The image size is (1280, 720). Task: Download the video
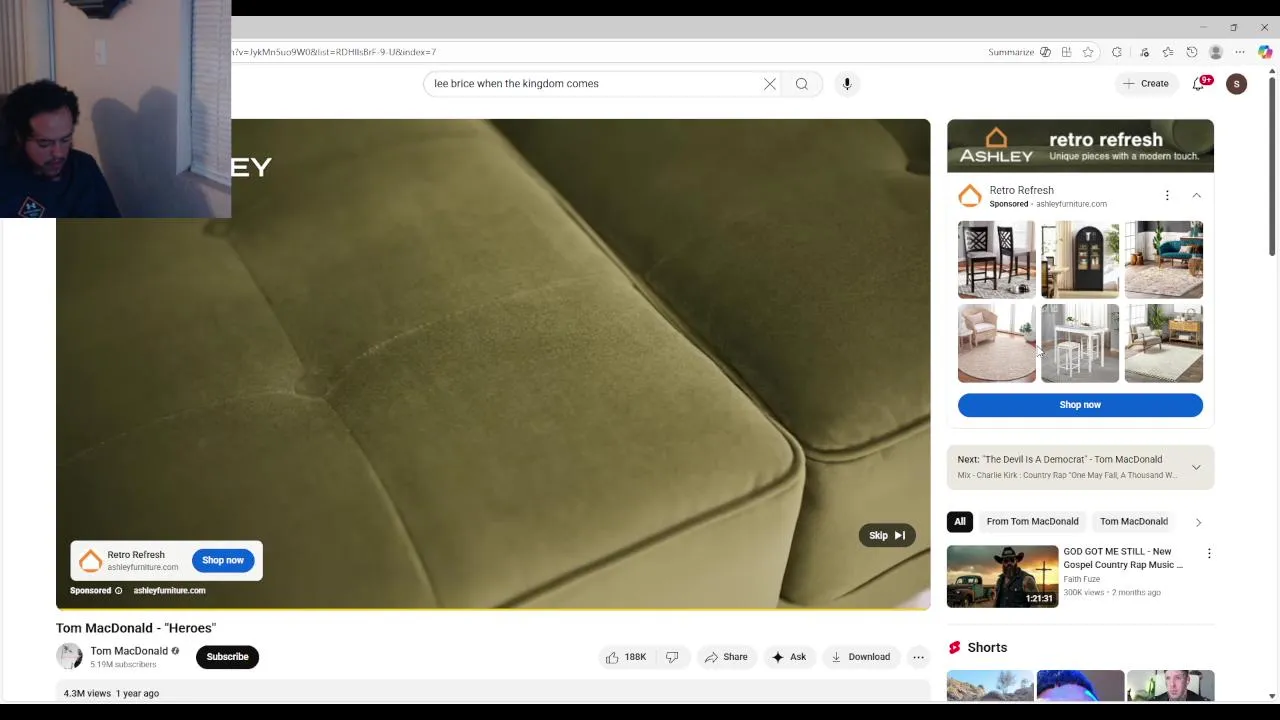(860, 657)
